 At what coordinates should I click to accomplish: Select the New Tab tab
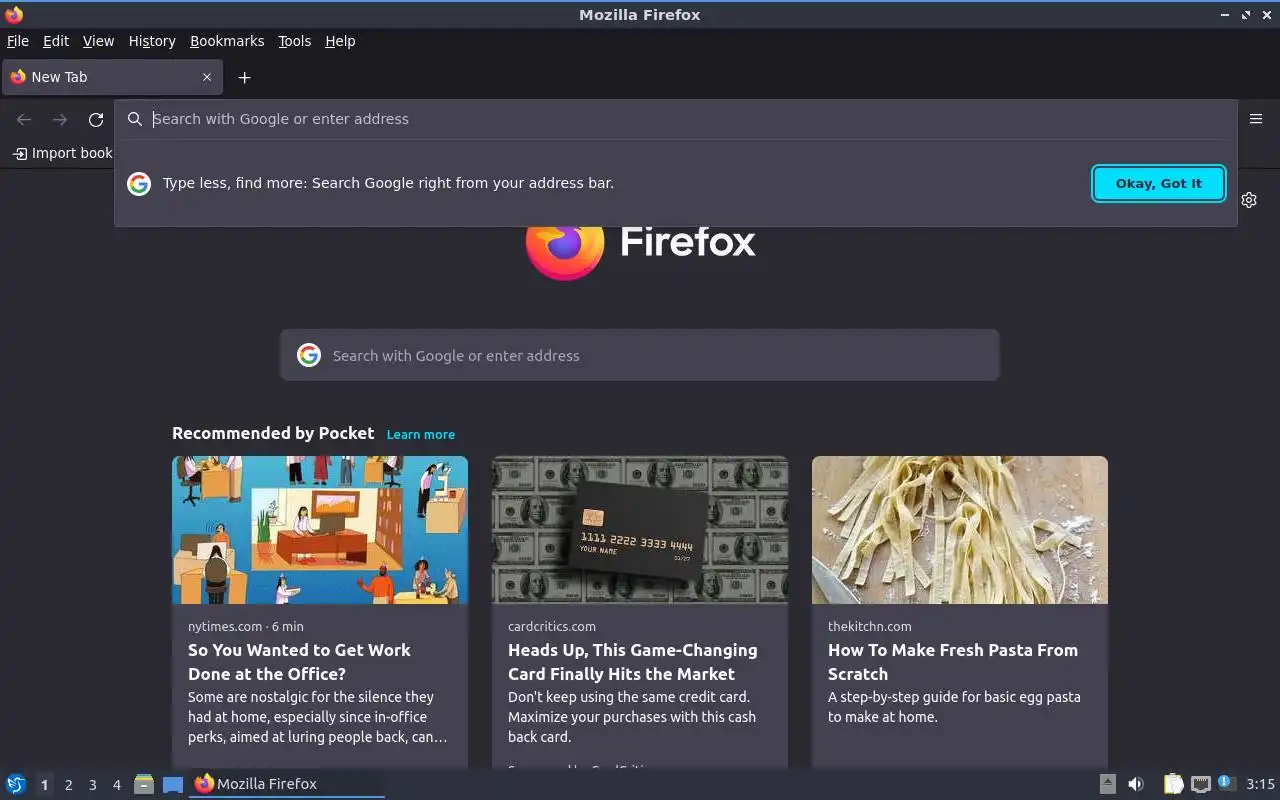tap(110, 77)
